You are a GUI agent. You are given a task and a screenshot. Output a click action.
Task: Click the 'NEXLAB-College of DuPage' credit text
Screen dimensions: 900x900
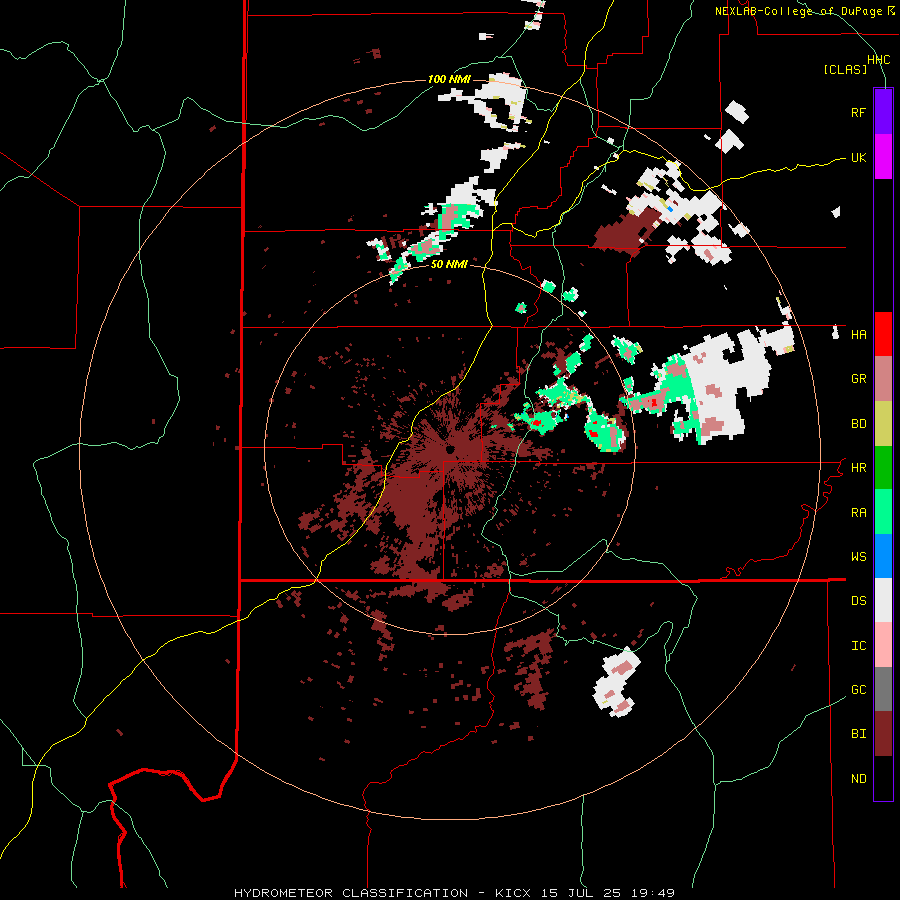coord(798,11)
